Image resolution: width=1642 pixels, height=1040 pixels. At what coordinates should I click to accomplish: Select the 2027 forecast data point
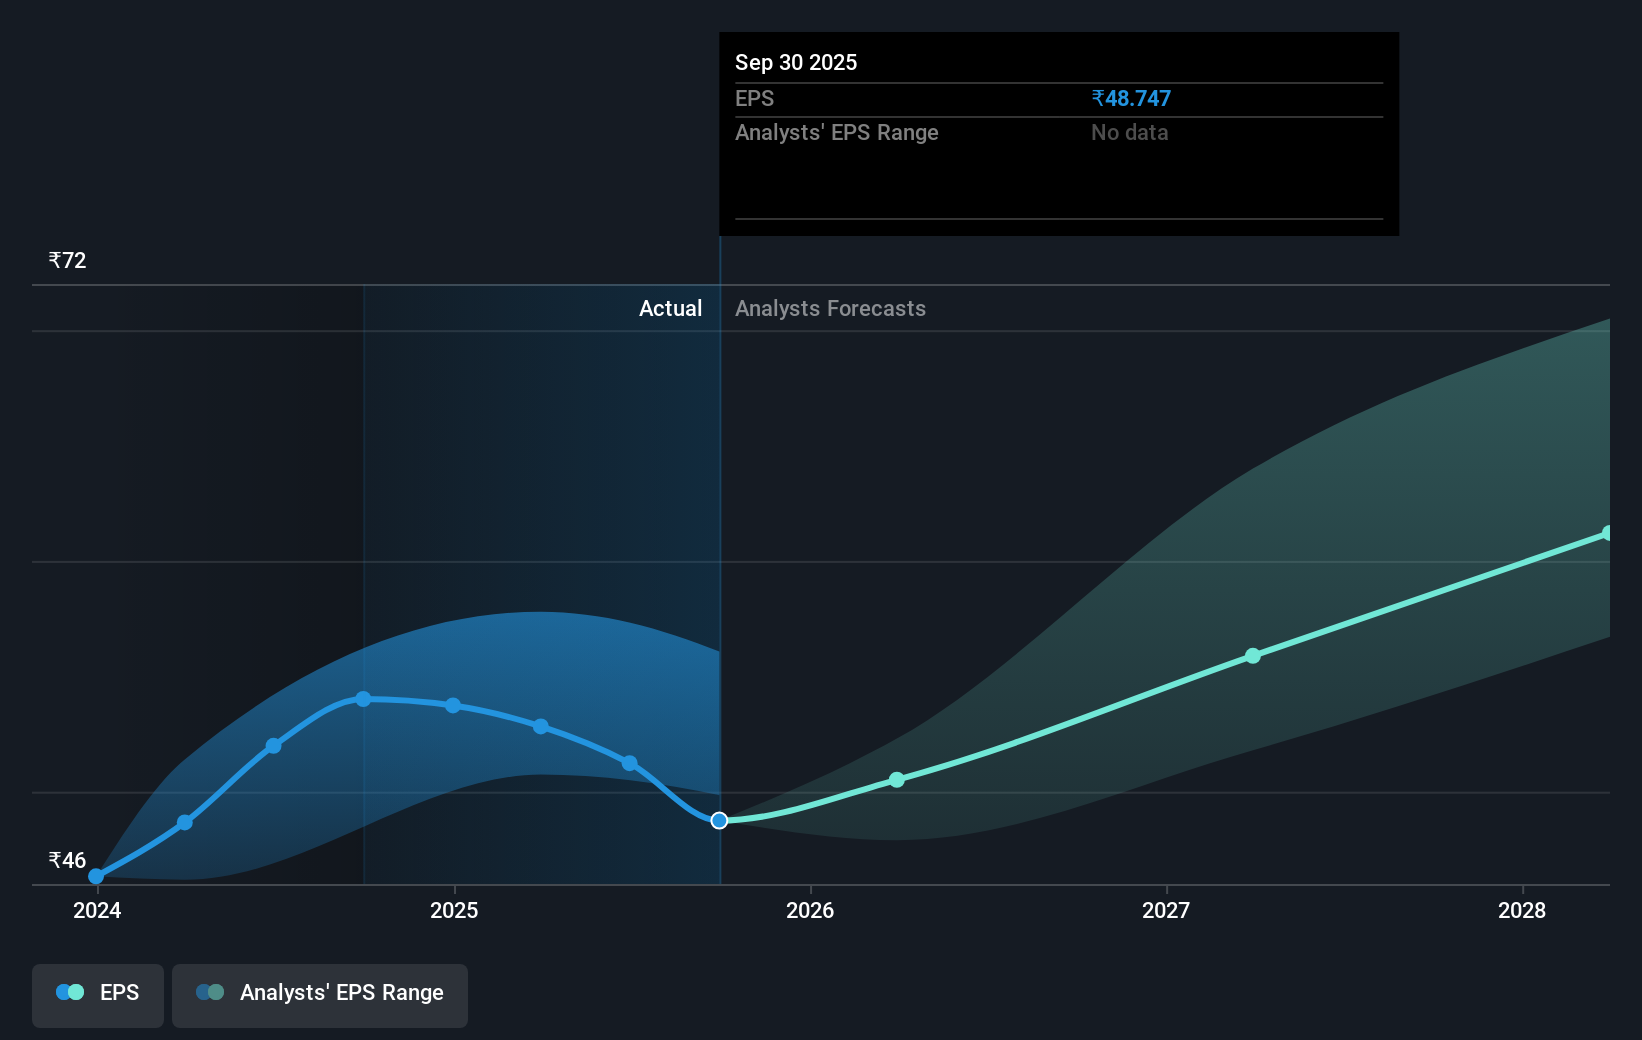pos(1253,656)
